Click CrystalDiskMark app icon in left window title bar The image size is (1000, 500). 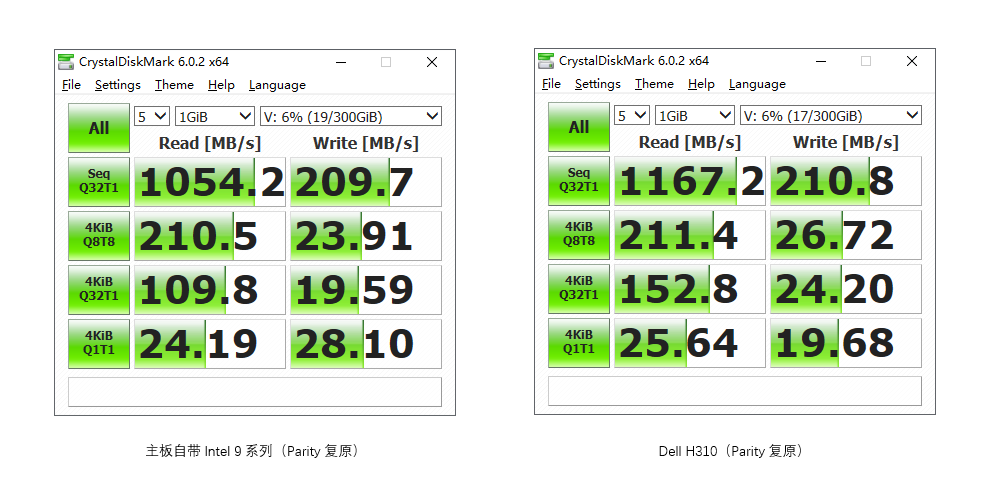pyautogui.click(x=66, y=62)
